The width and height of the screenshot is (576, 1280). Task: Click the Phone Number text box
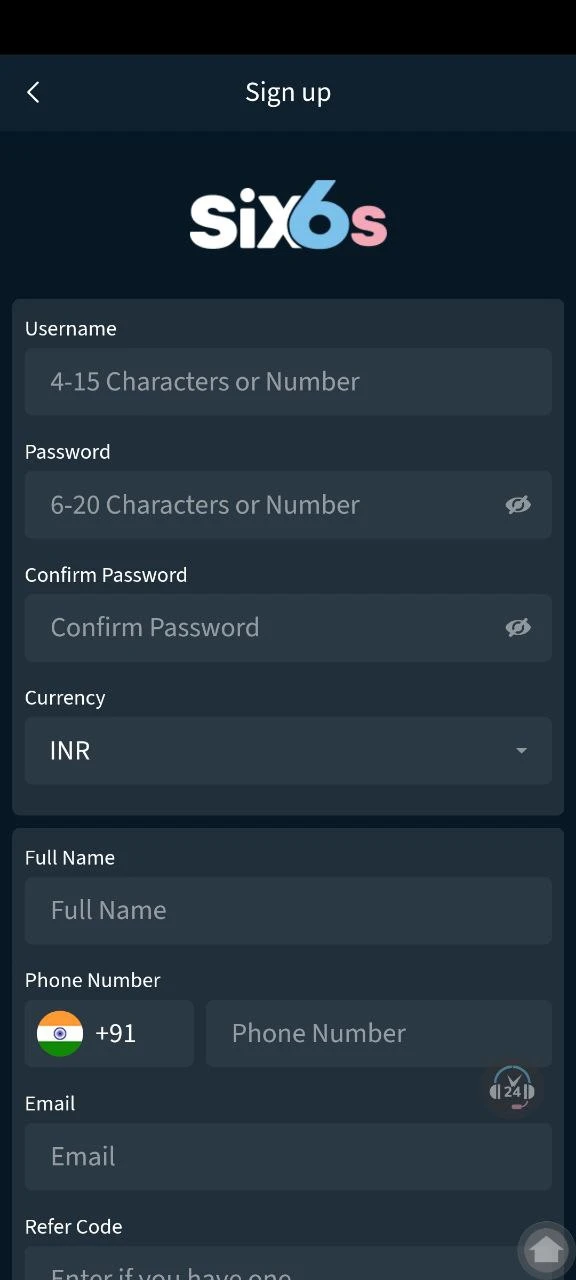click(378, 1033)
